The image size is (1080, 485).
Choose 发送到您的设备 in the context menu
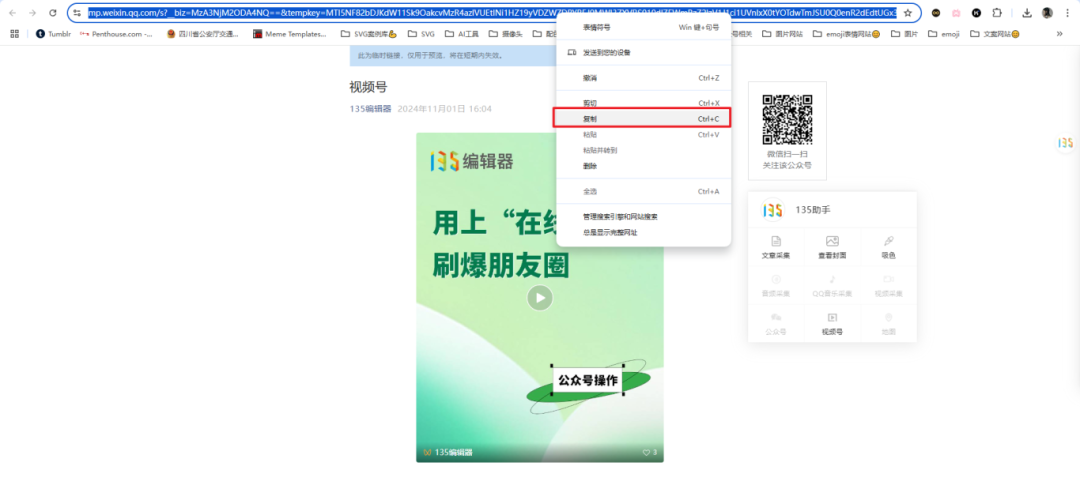643,52
